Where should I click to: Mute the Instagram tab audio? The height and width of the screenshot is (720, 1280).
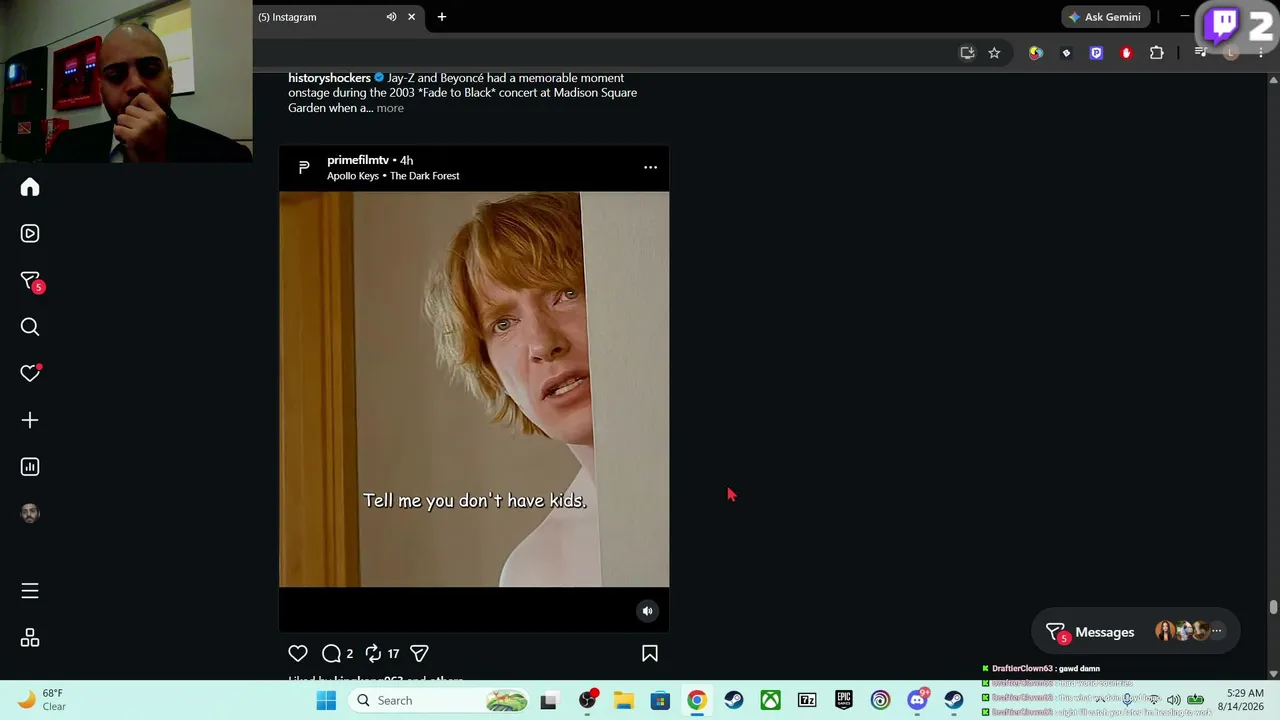point(391,17)
